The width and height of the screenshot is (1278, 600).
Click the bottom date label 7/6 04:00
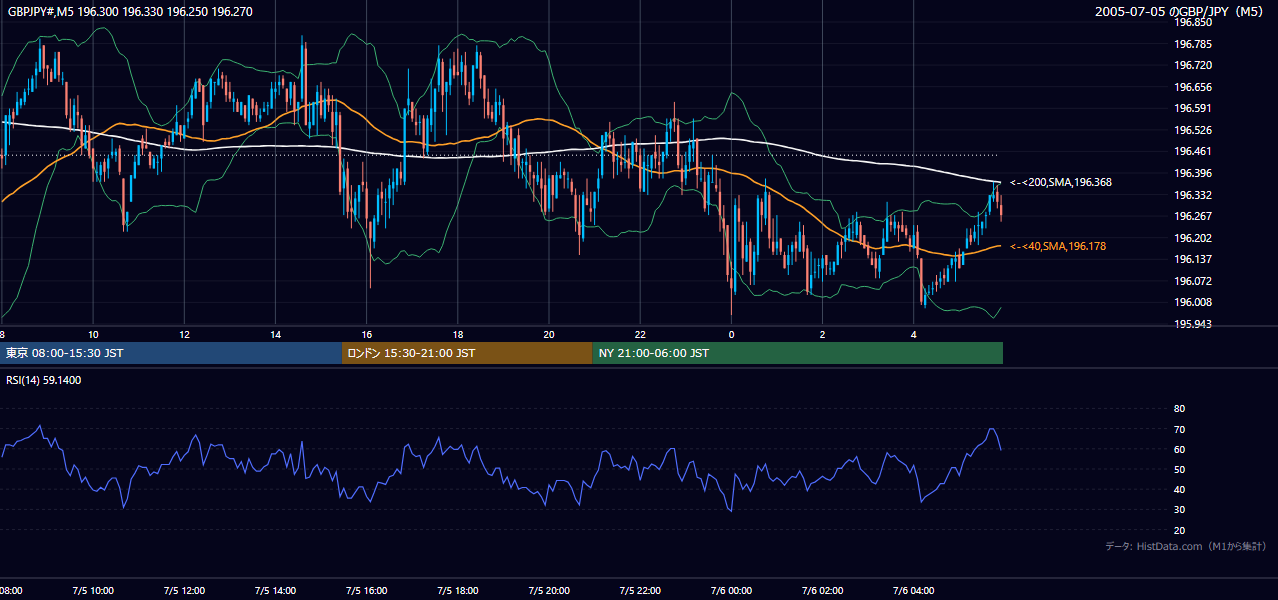(913, 591)
